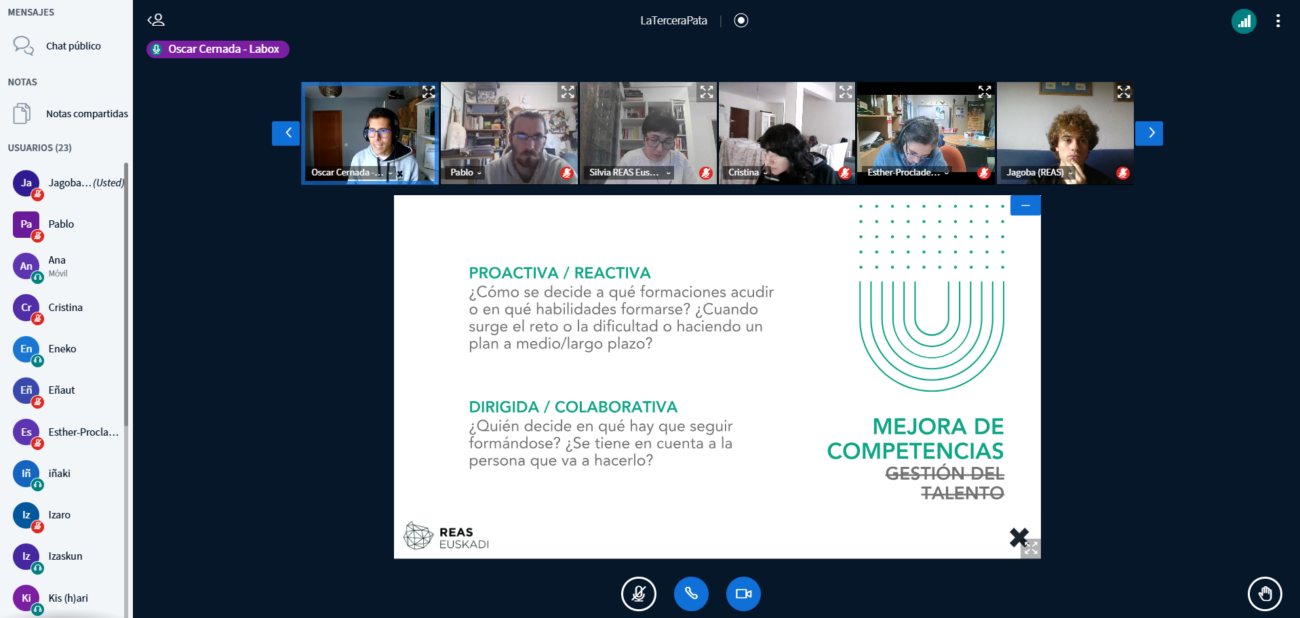Image resolution: width=1300 pixels, height=618 pixels.
Task: Open the three-dot options menu
Action: (1278, 21)
